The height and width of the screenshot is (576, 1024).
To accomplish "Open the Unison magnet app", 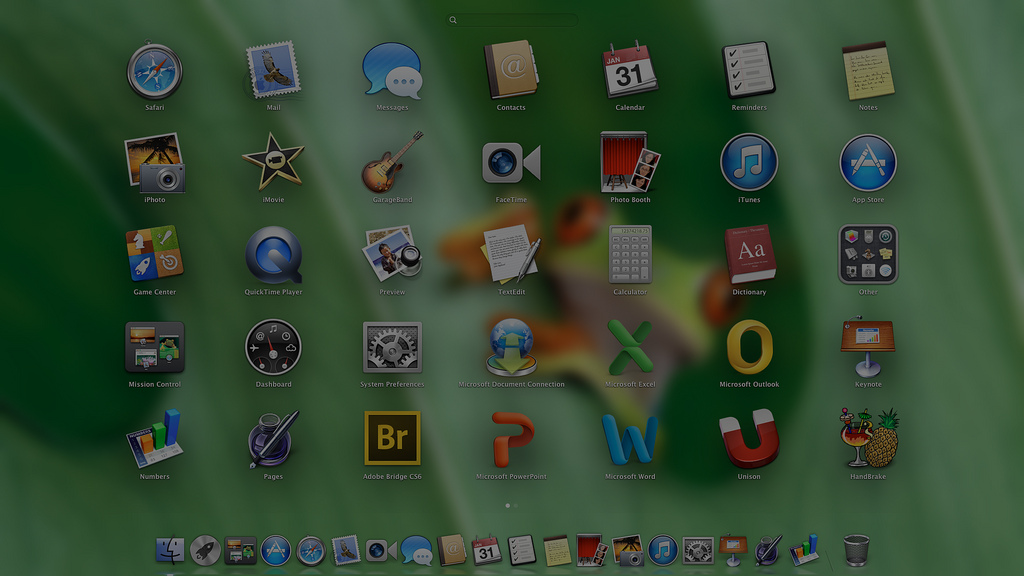I will (x=749, y=439).
